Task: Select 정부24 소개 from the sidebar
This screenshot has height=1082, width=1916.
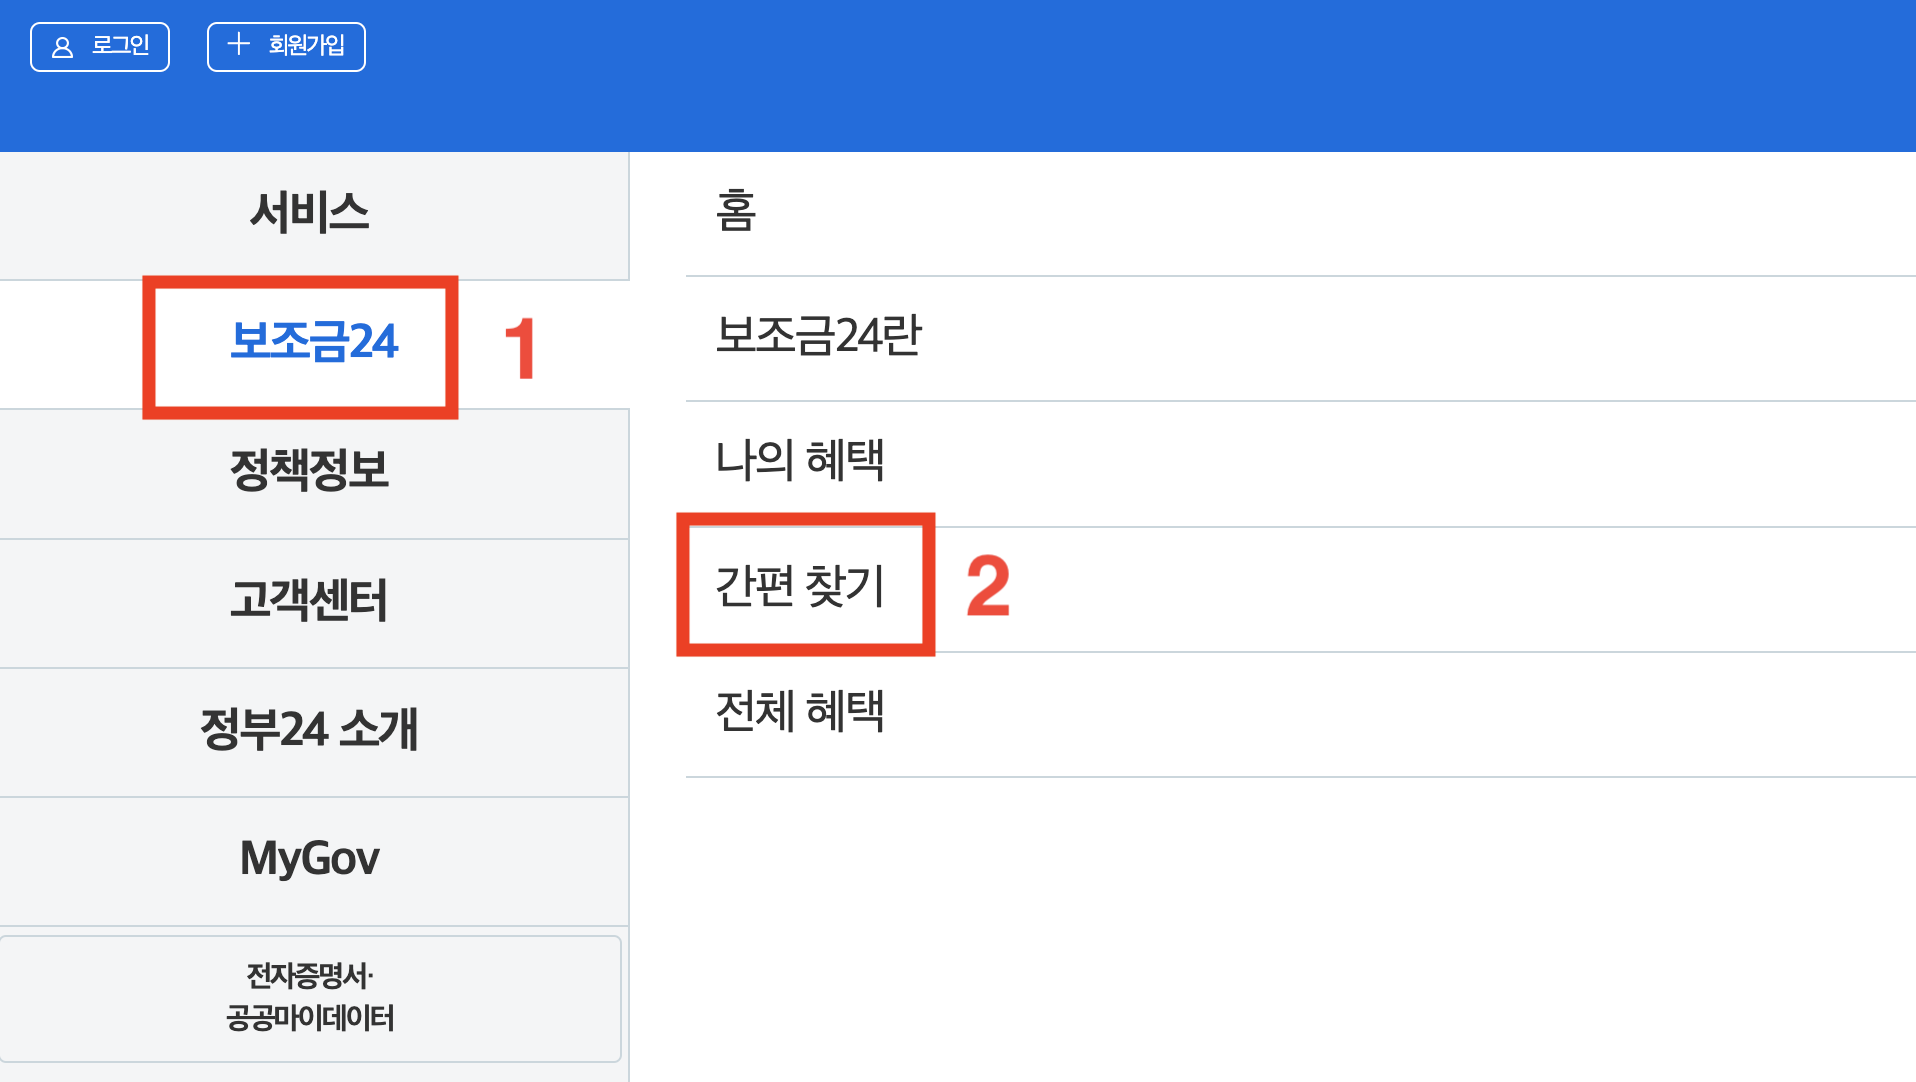Action: (312, 731)
